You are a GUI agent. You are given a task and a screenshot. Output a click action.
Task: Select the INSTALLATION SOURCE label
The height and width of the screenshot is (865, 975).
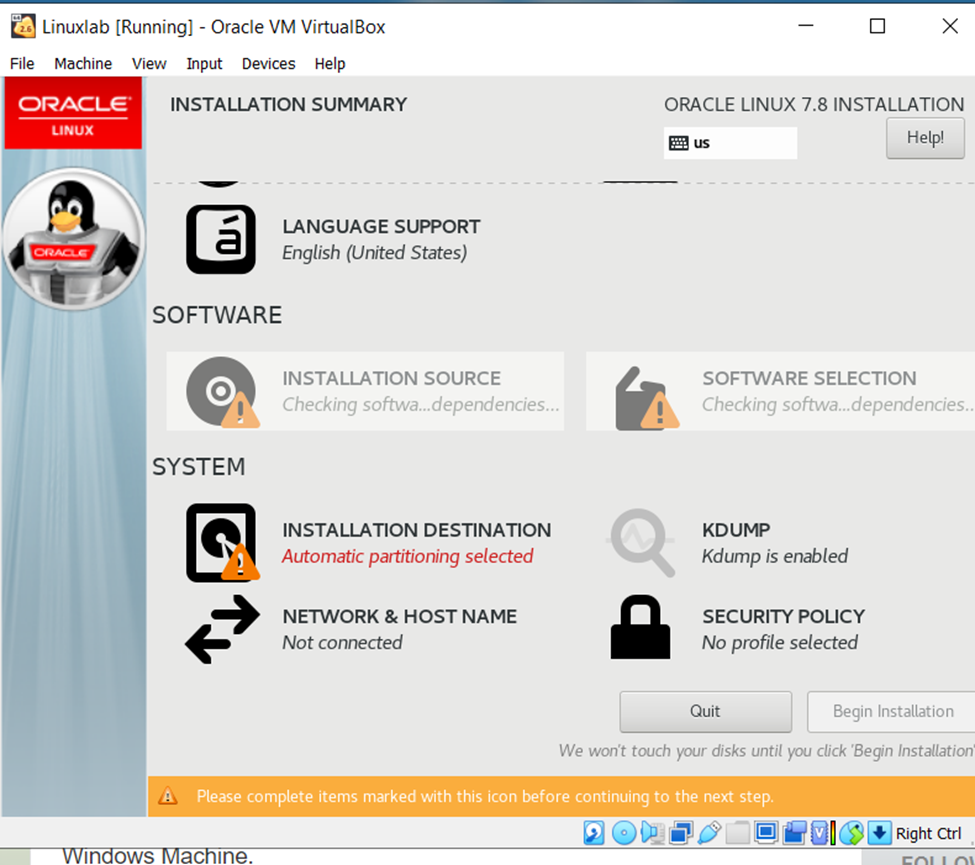click(x=391, y=378)
